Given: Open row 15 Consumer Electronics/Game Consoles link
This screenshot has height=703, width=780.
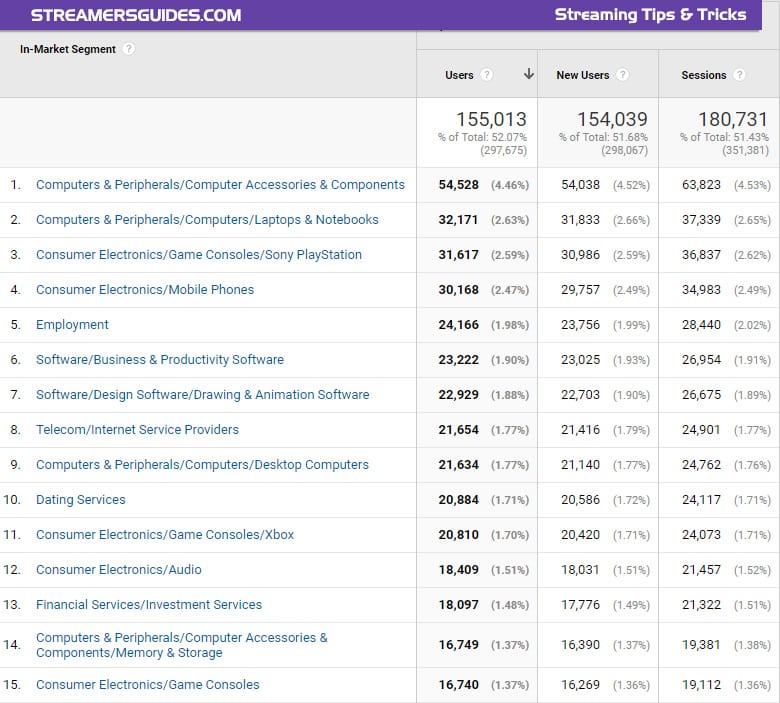Looking at the screenshot, I should pos(147,685).
